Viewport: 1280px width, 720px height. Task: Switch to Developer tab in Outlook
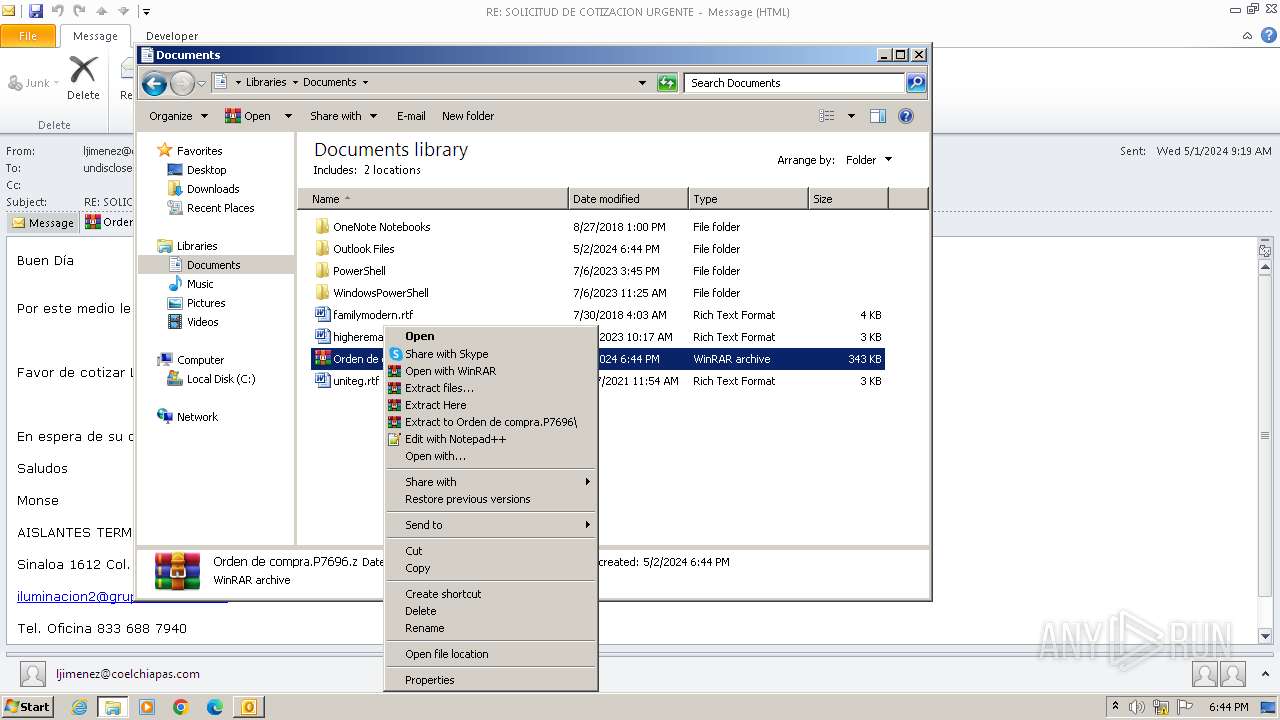[x=172, y=36]
